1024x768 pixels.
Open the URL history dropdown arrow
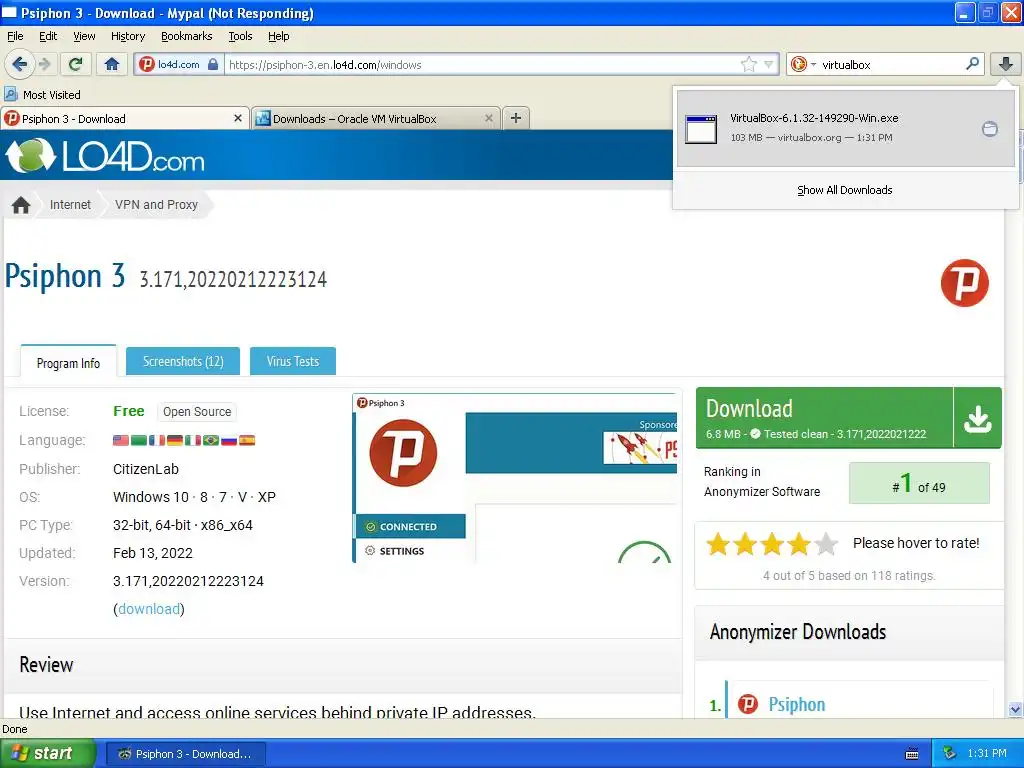pos(769,64)
